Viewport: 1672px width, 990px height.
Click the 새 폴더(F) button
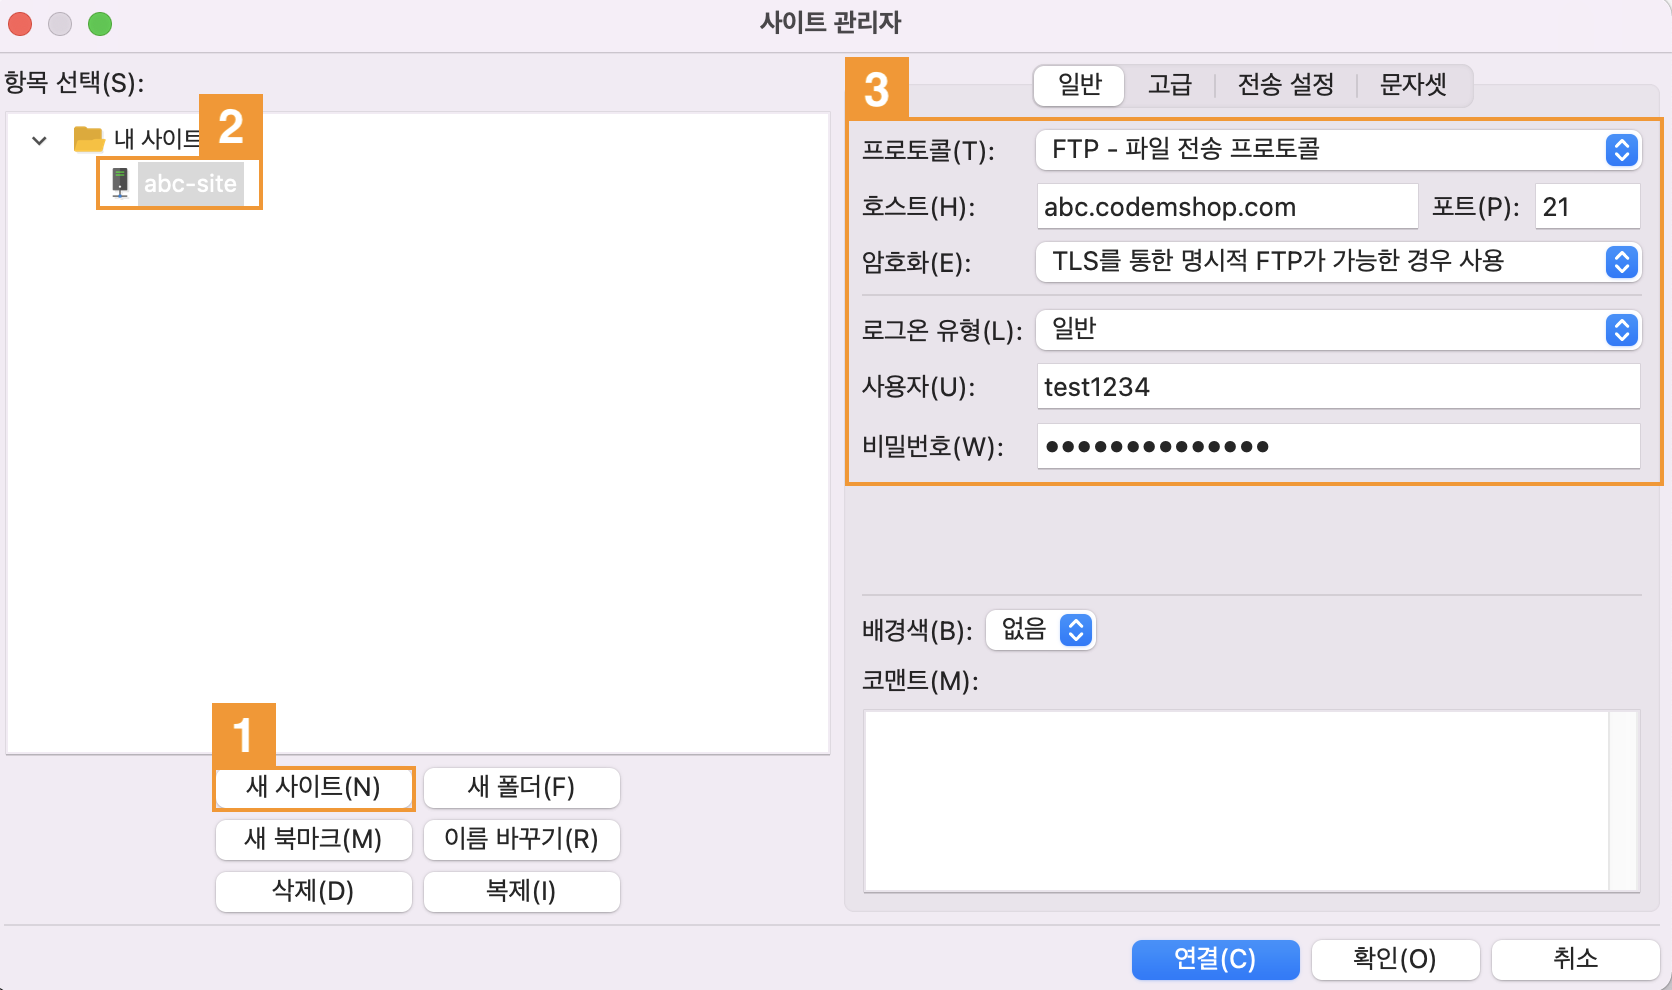tap(521, 788)
